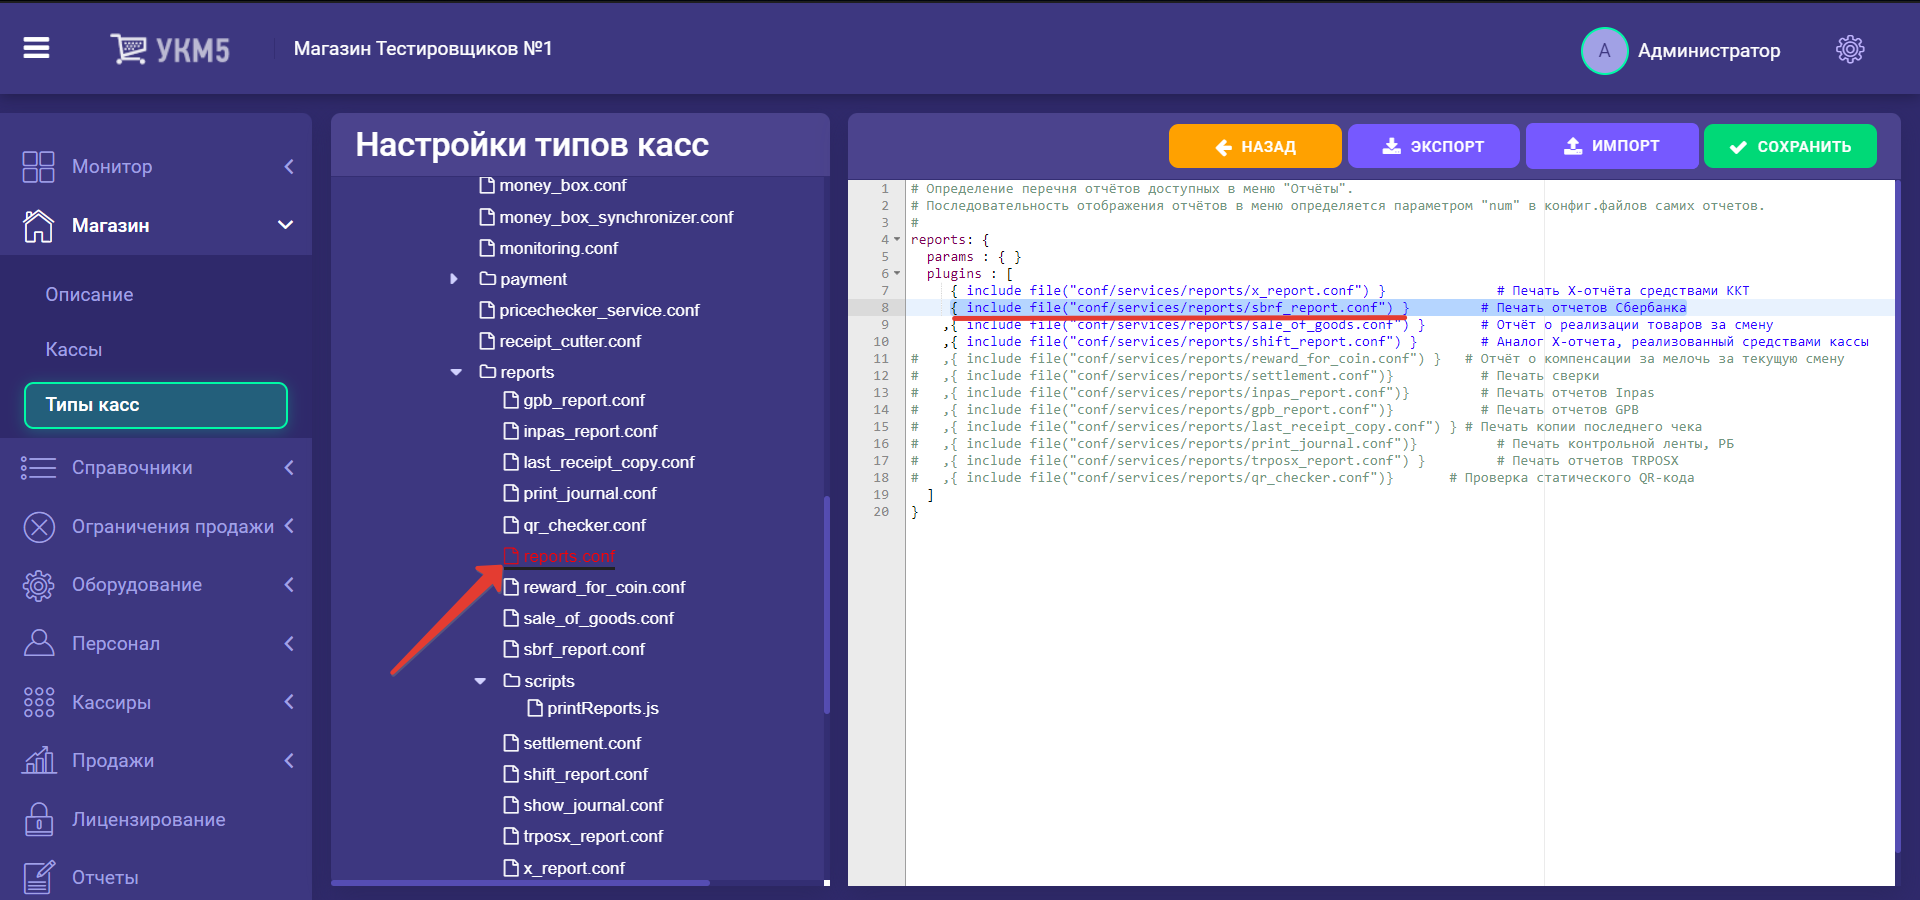Open the Кассы submenu item

coord(74,350)
